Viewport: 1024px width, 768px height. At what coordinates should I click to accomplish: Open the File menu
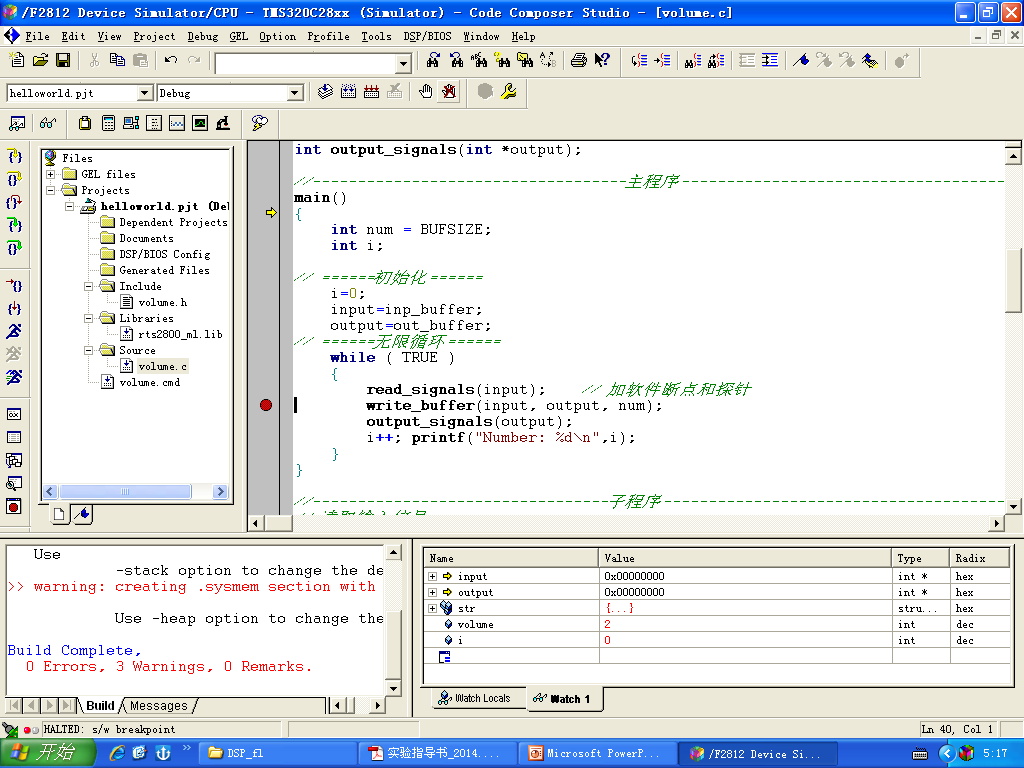(37, 37)
